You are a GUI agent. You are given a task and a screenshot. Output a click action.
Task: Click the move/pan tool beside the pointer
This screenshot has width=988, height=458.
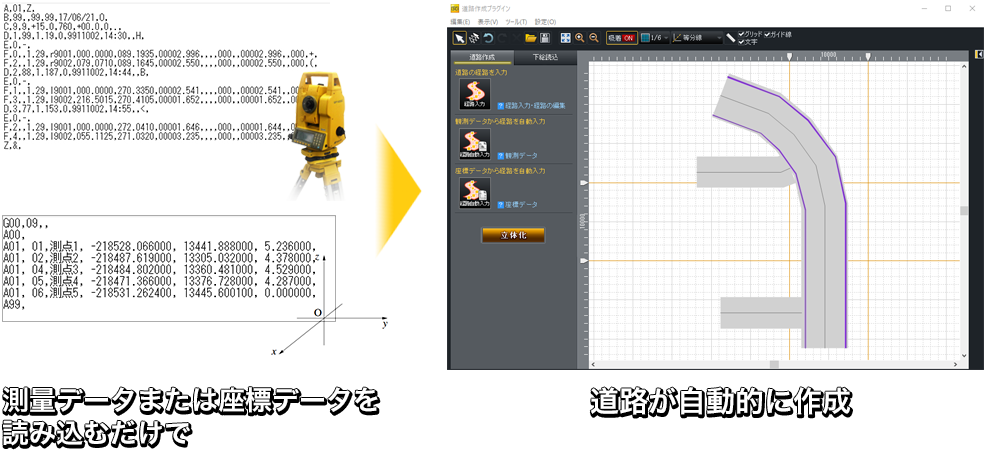click(474, 38)
